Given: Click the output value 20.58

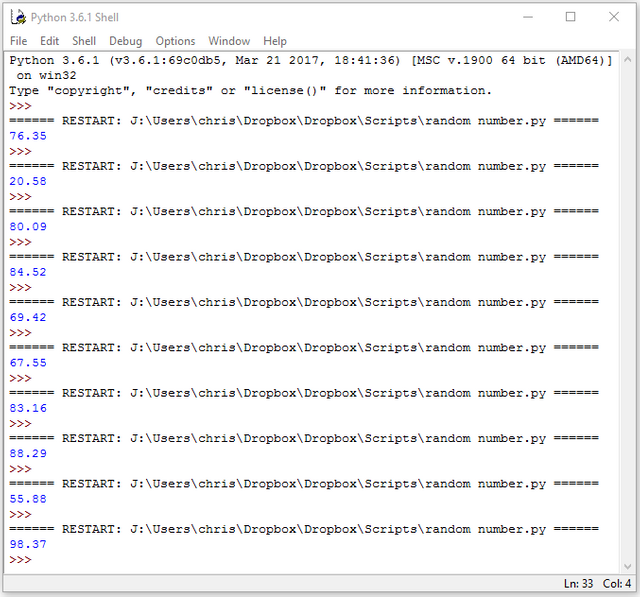Looking at the screenshot, I should (28, 181).
